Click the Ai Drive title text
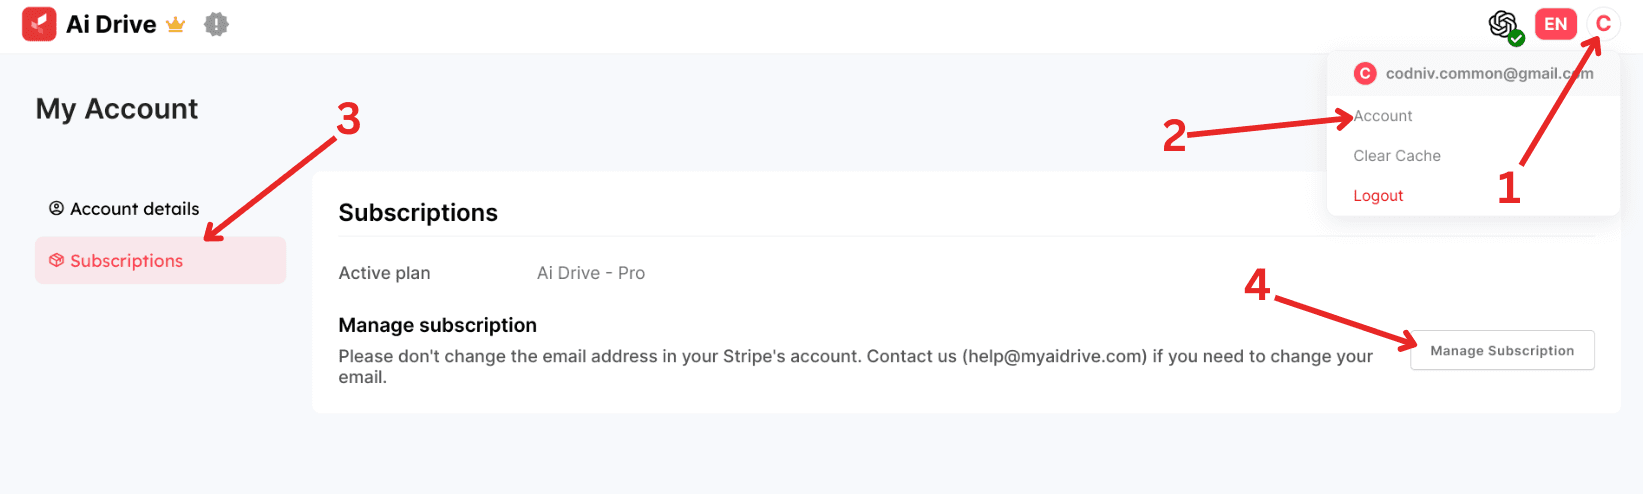The width and height of the screenshot is (1643, 494). pos(111,25)
